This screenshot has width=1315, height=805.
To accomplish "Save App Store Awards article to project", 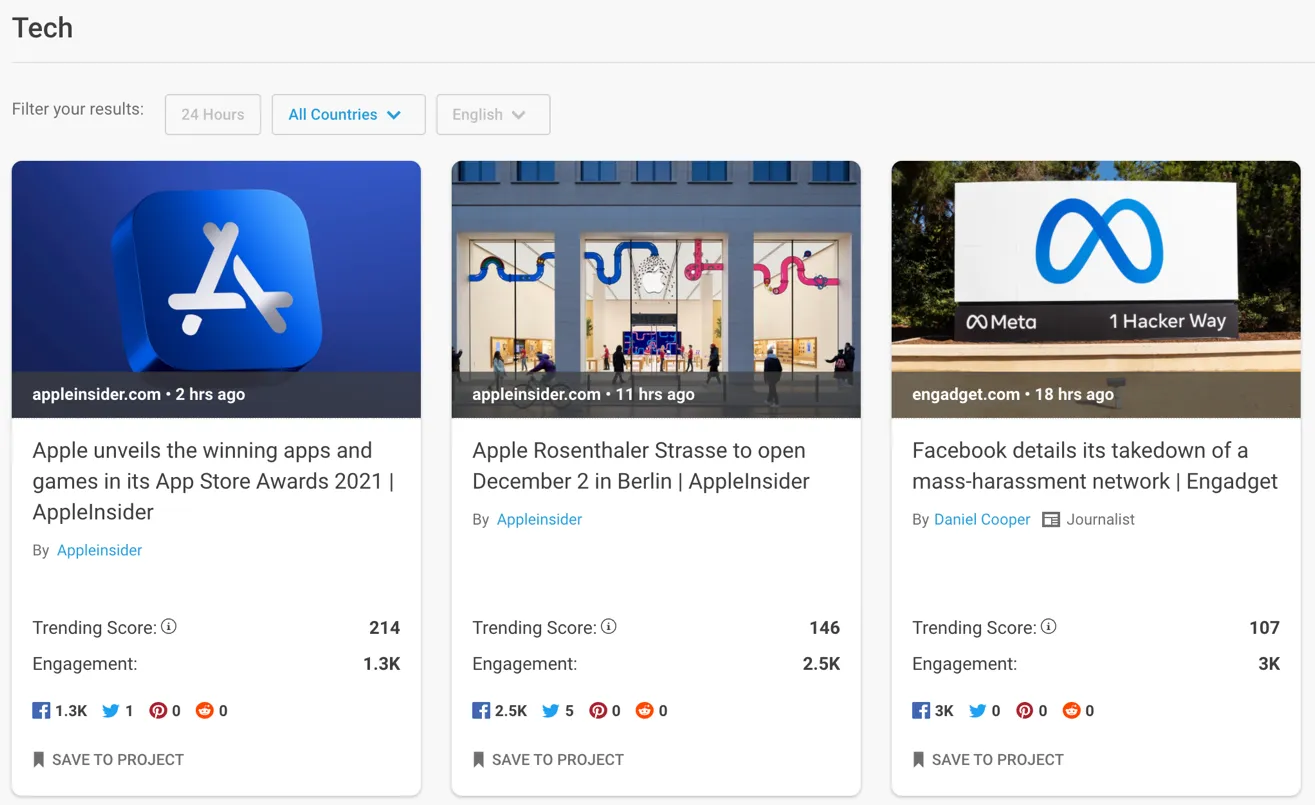I will click(x=108, y=760).
